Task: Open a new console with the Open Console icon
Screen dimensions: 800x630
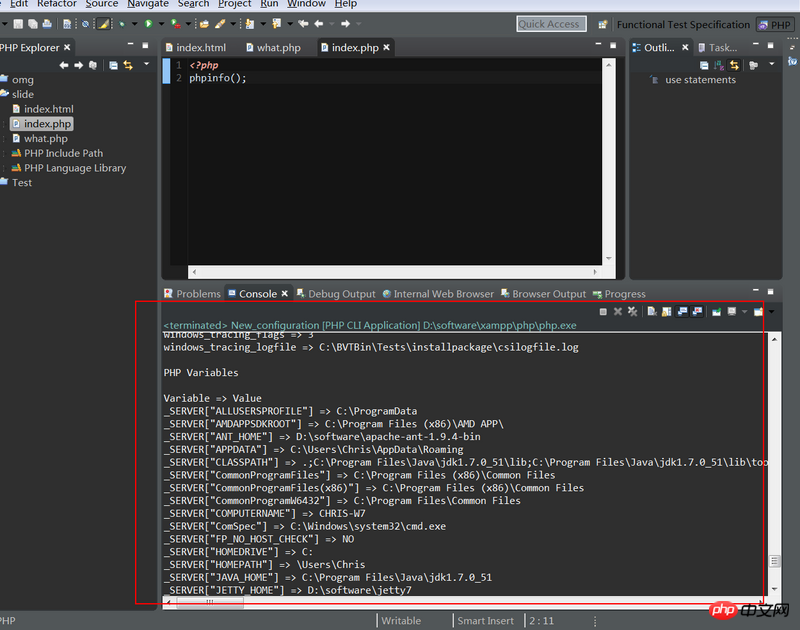Action: 758,312
